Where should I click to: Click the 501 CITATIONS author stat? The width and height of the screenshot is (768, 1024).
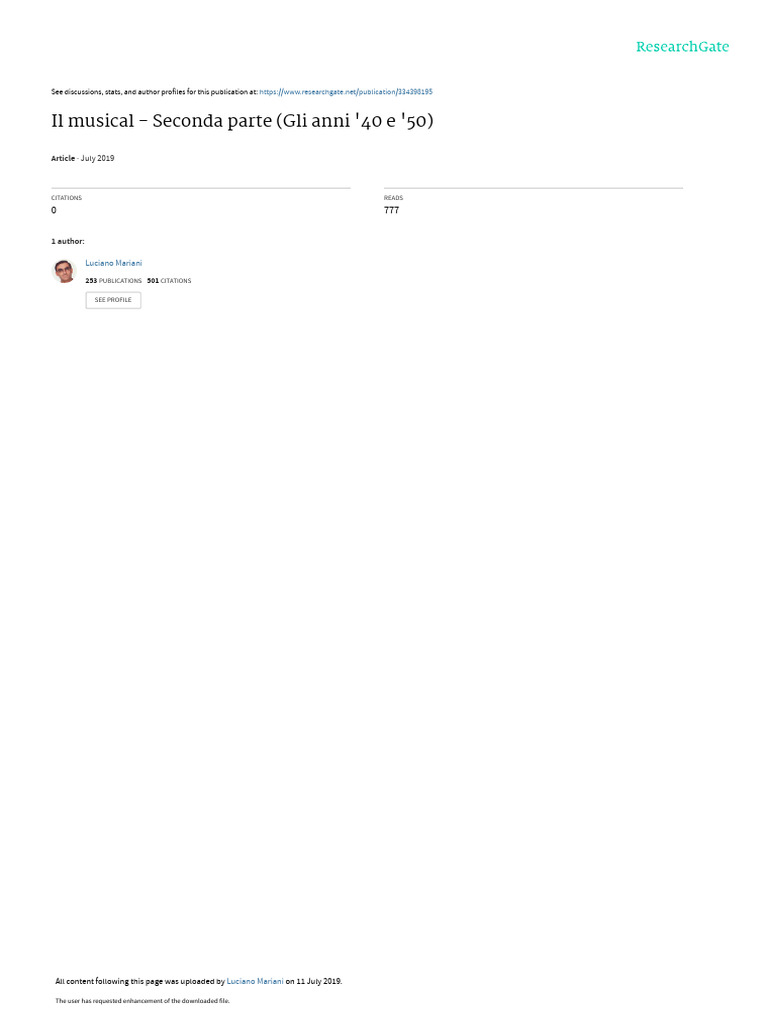[x=169, y=281]
